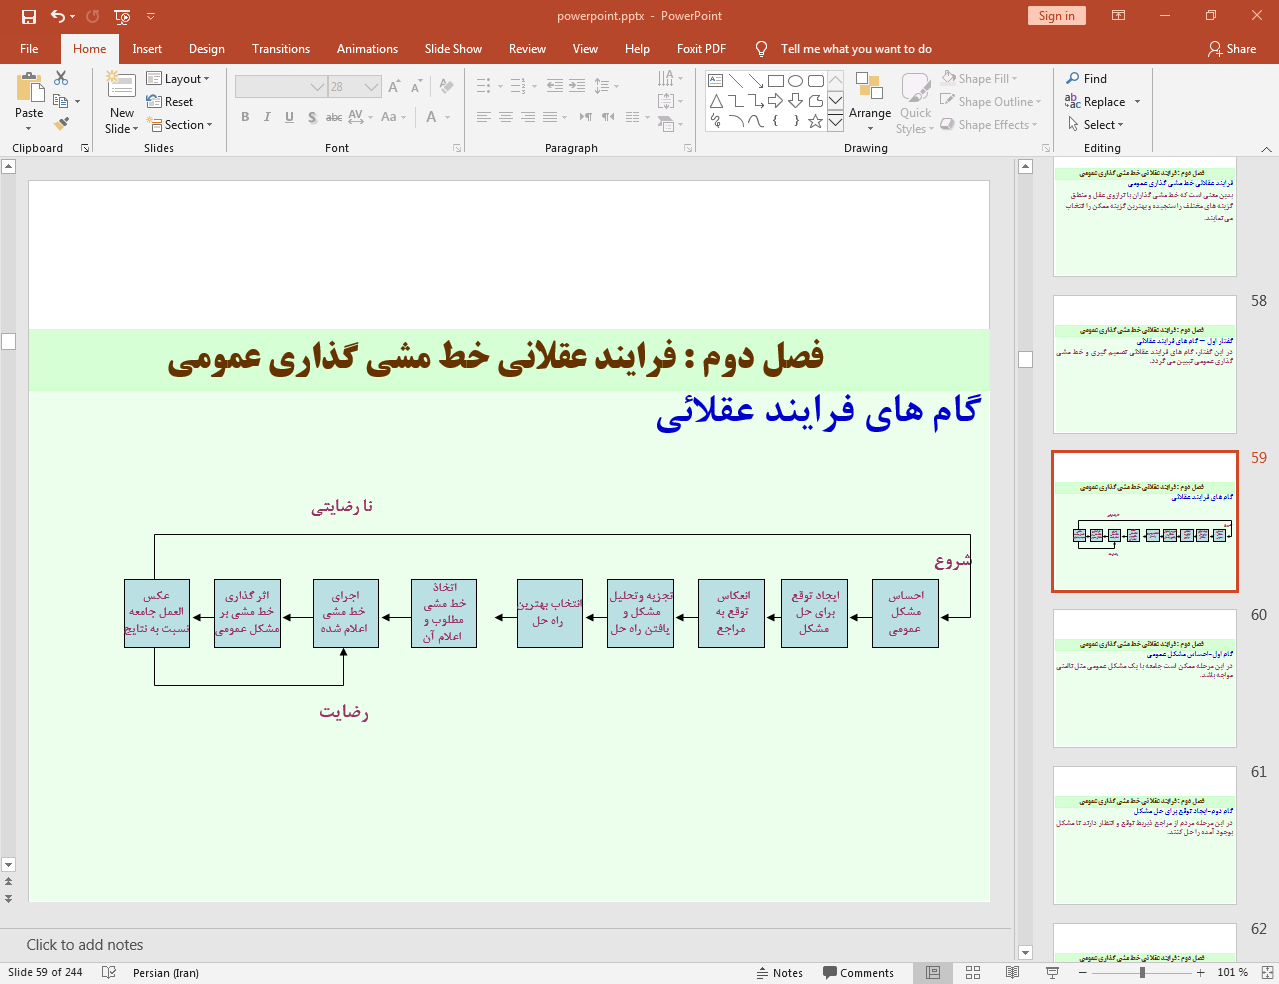Insert a Text Box shape
This screenshot has height=984, width=1279.
716,81
